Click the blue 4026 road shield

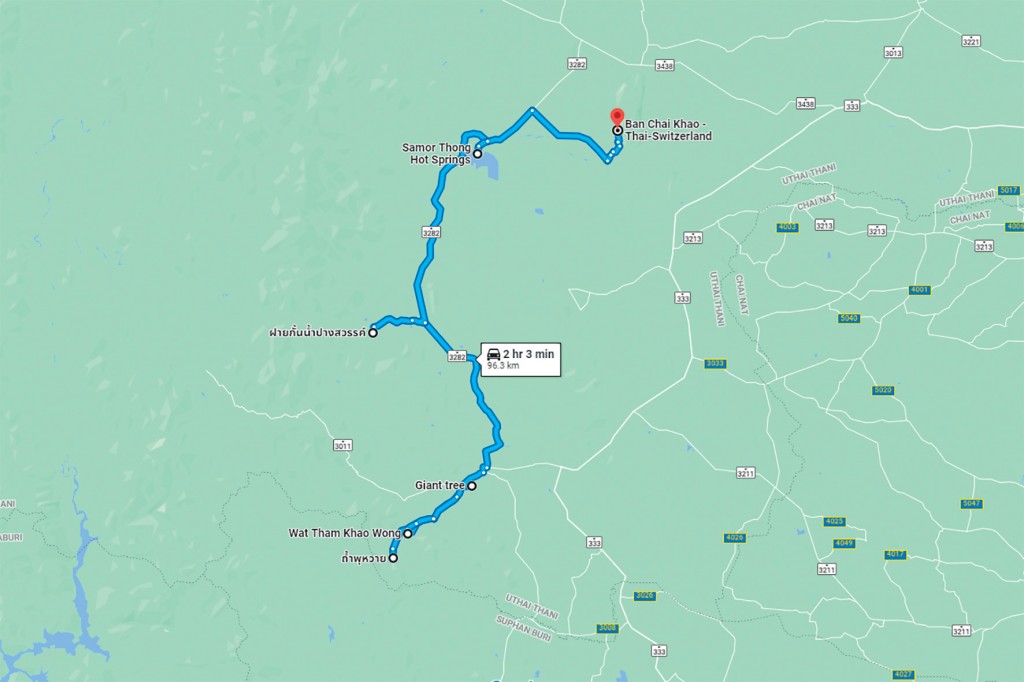coord(734,538)
